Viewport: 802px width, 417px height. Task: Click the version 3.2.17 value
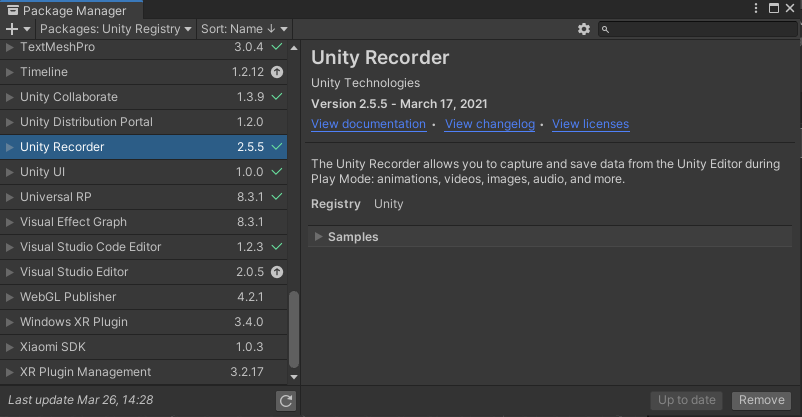(x=247, y=372)
